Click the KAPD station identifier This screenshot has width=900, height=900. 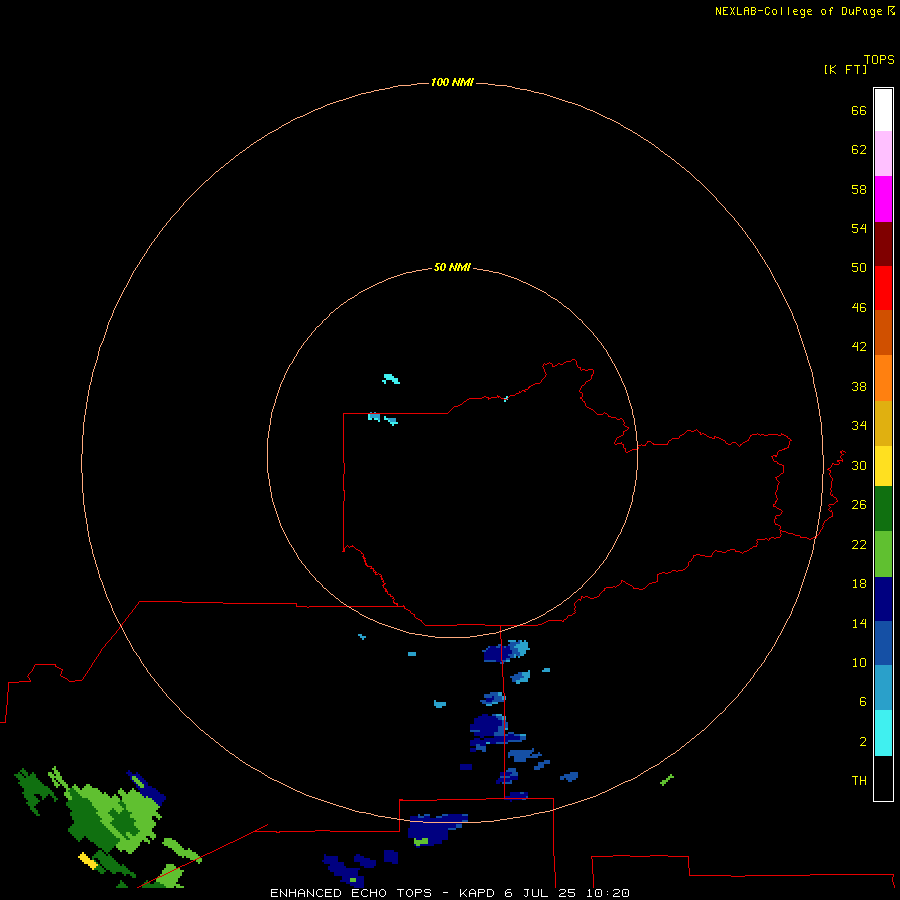(x=478, y=893)
